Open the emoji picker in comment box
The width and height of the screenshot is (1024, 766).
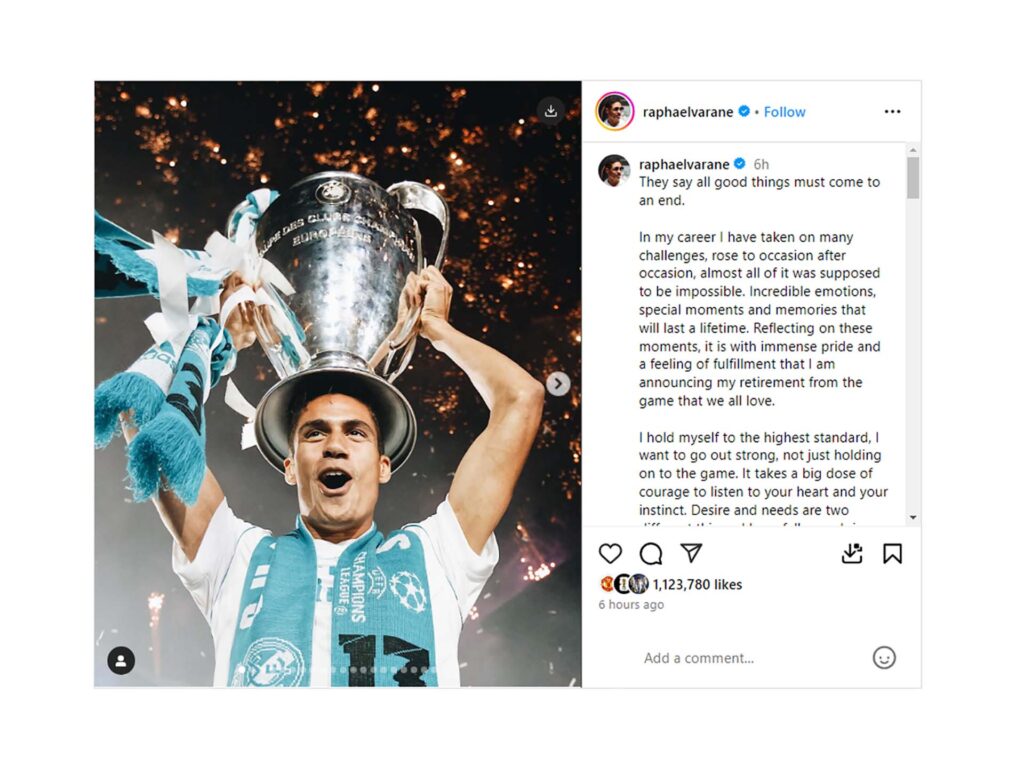[884, 657]
